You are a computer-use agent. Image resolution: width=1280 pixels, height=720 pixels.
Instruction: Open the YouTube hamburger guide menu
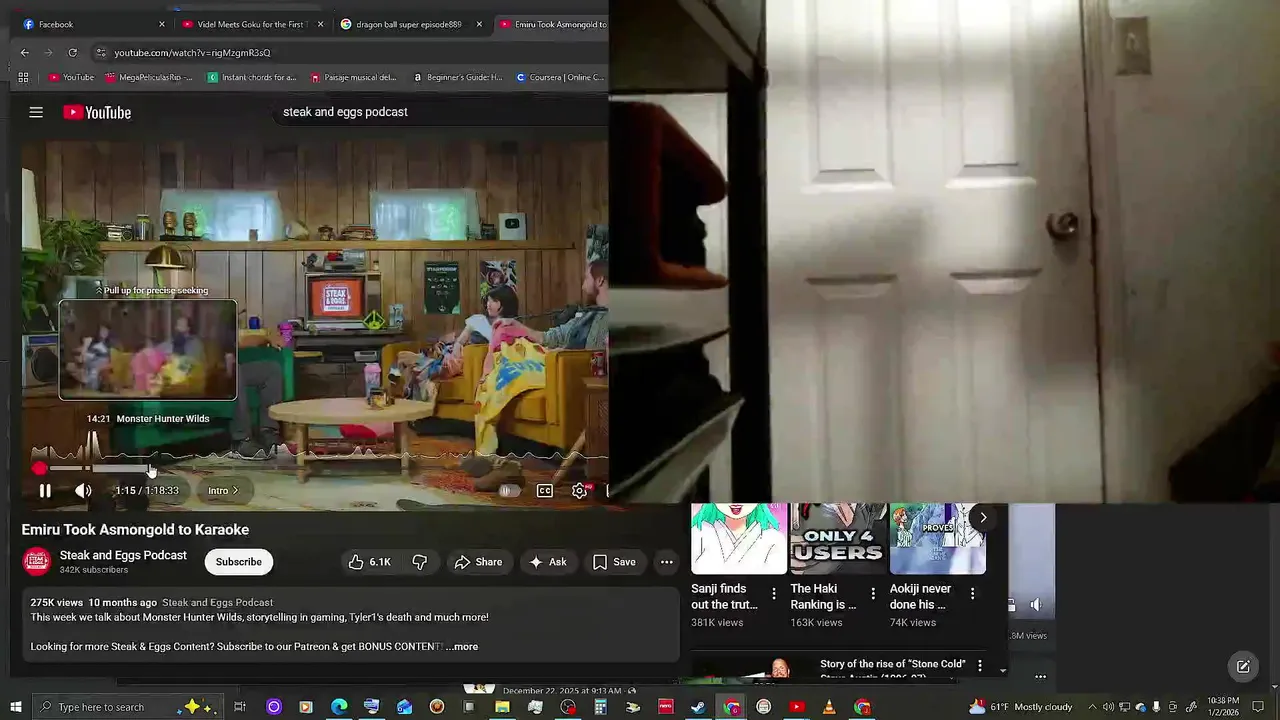(x=36, y=112)
